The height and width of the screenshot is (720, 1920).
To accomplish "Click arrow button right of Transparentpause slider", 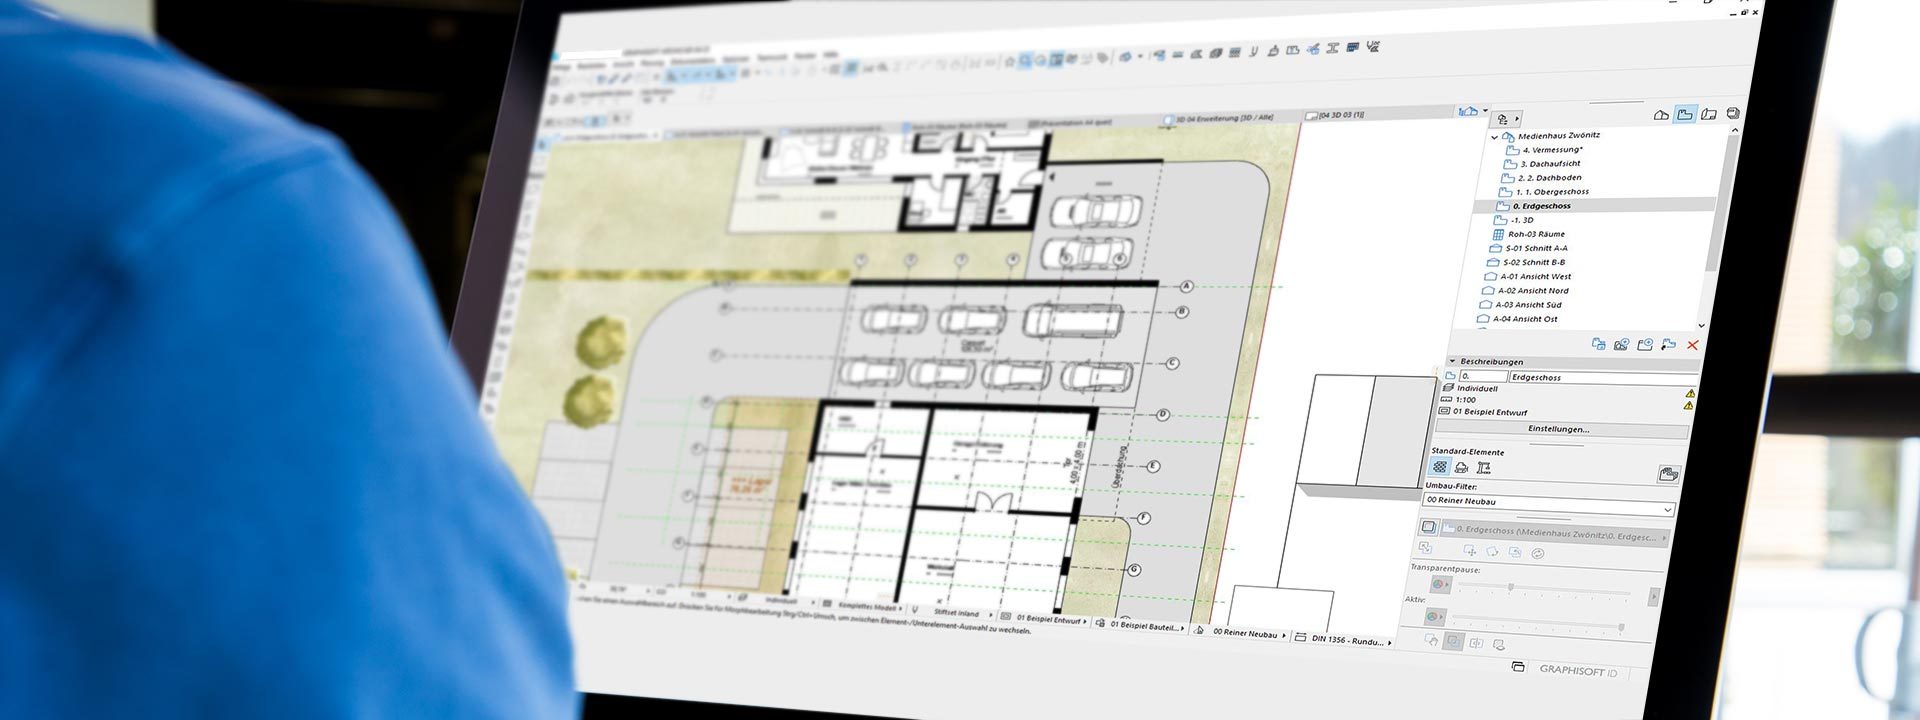I will pyautogui.click(x=1653, y=596).
